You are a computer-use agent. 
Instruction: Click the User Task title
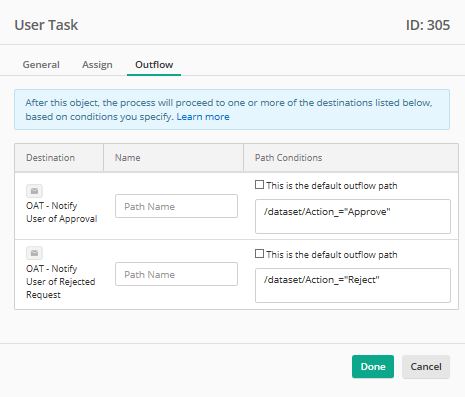click(46, 25)
